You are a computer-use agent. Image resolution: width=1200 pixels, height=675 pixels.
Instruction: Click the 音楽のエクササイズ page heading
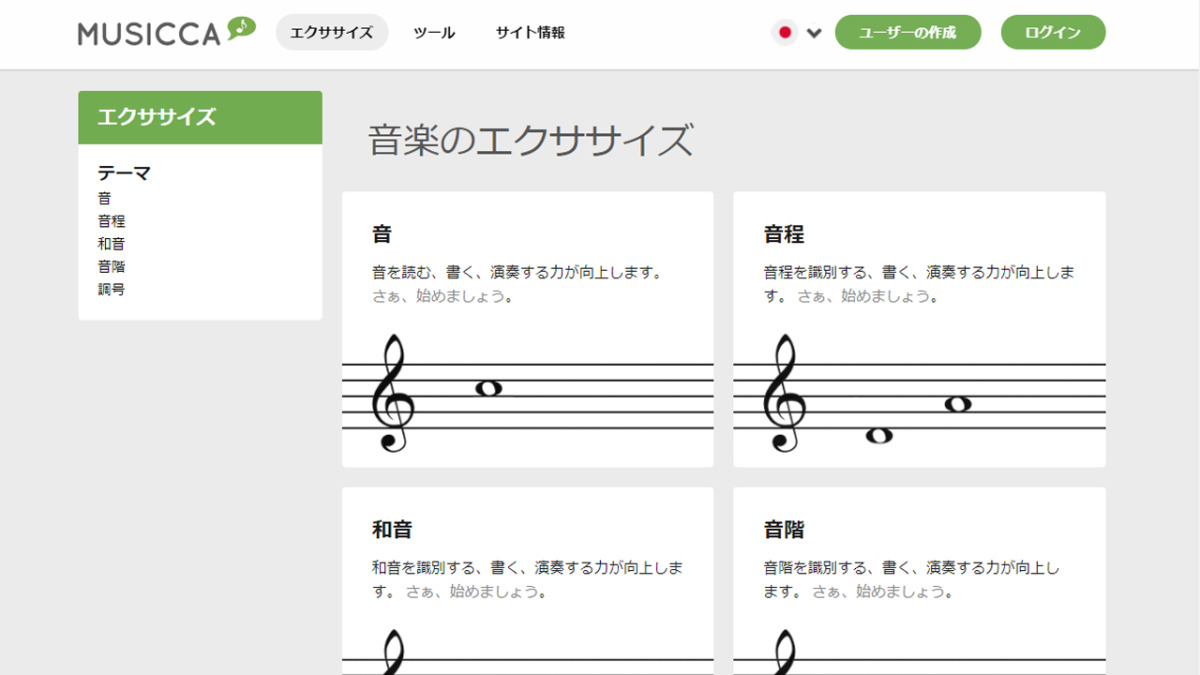530,140
